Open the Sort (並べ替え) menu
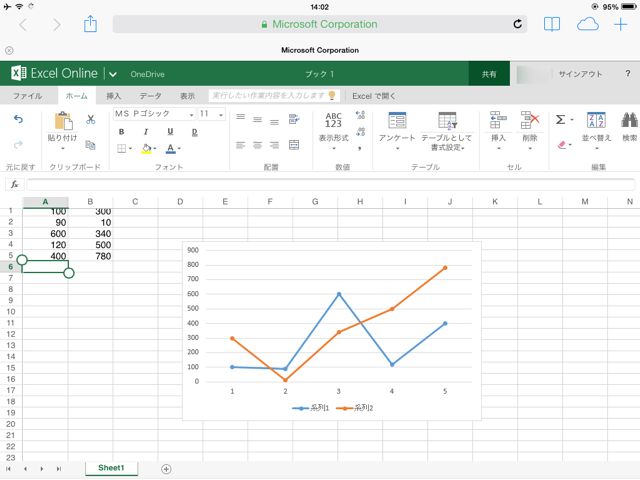 tap(596, 131)
